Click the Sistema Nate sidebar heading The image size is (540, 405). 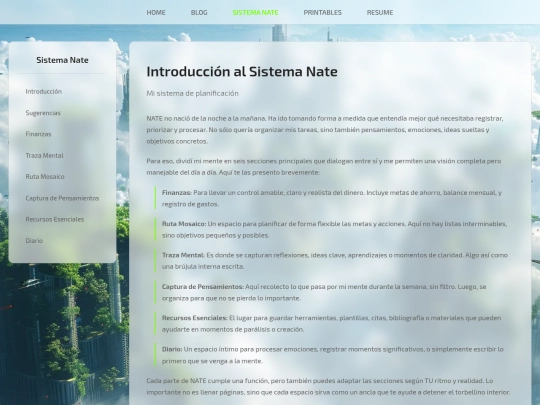pos(62,60)
